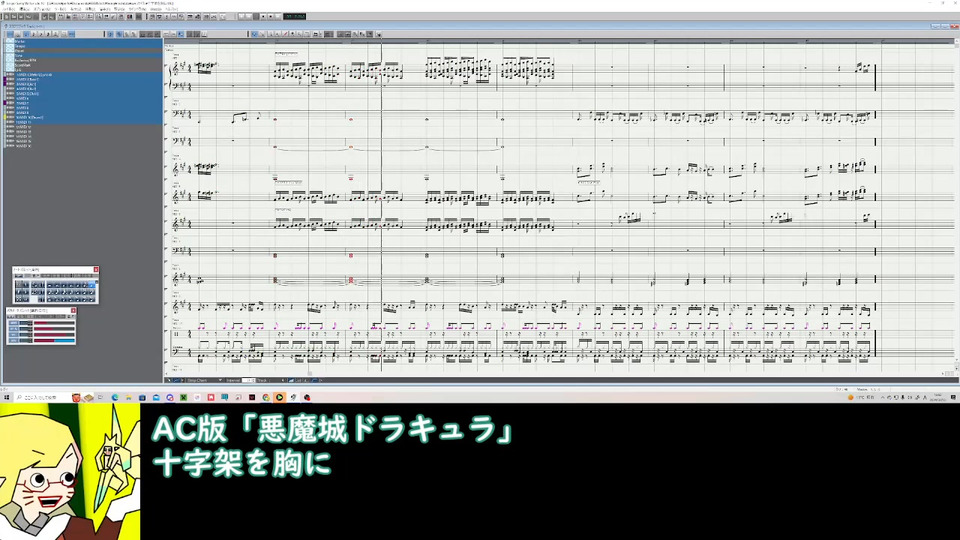Open the Windows Start menu

[x=6, y=397]
